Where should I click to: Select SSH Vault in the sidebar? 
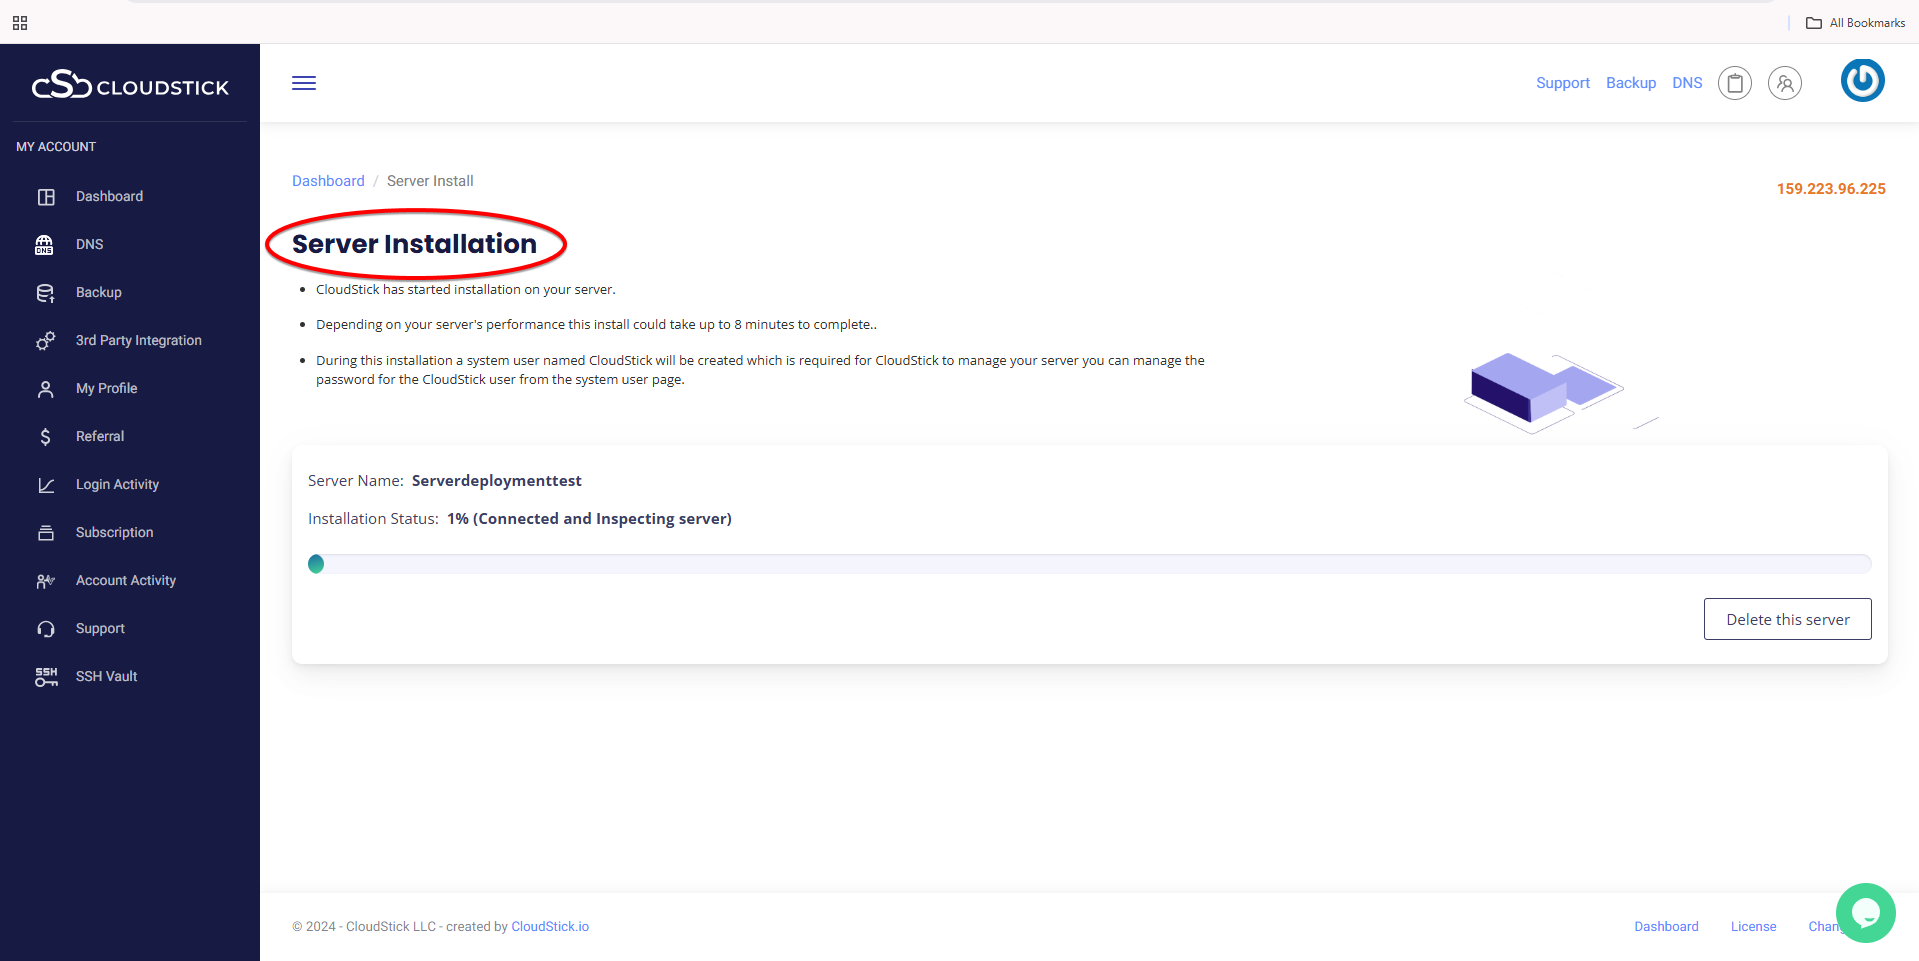pos(106,677)
